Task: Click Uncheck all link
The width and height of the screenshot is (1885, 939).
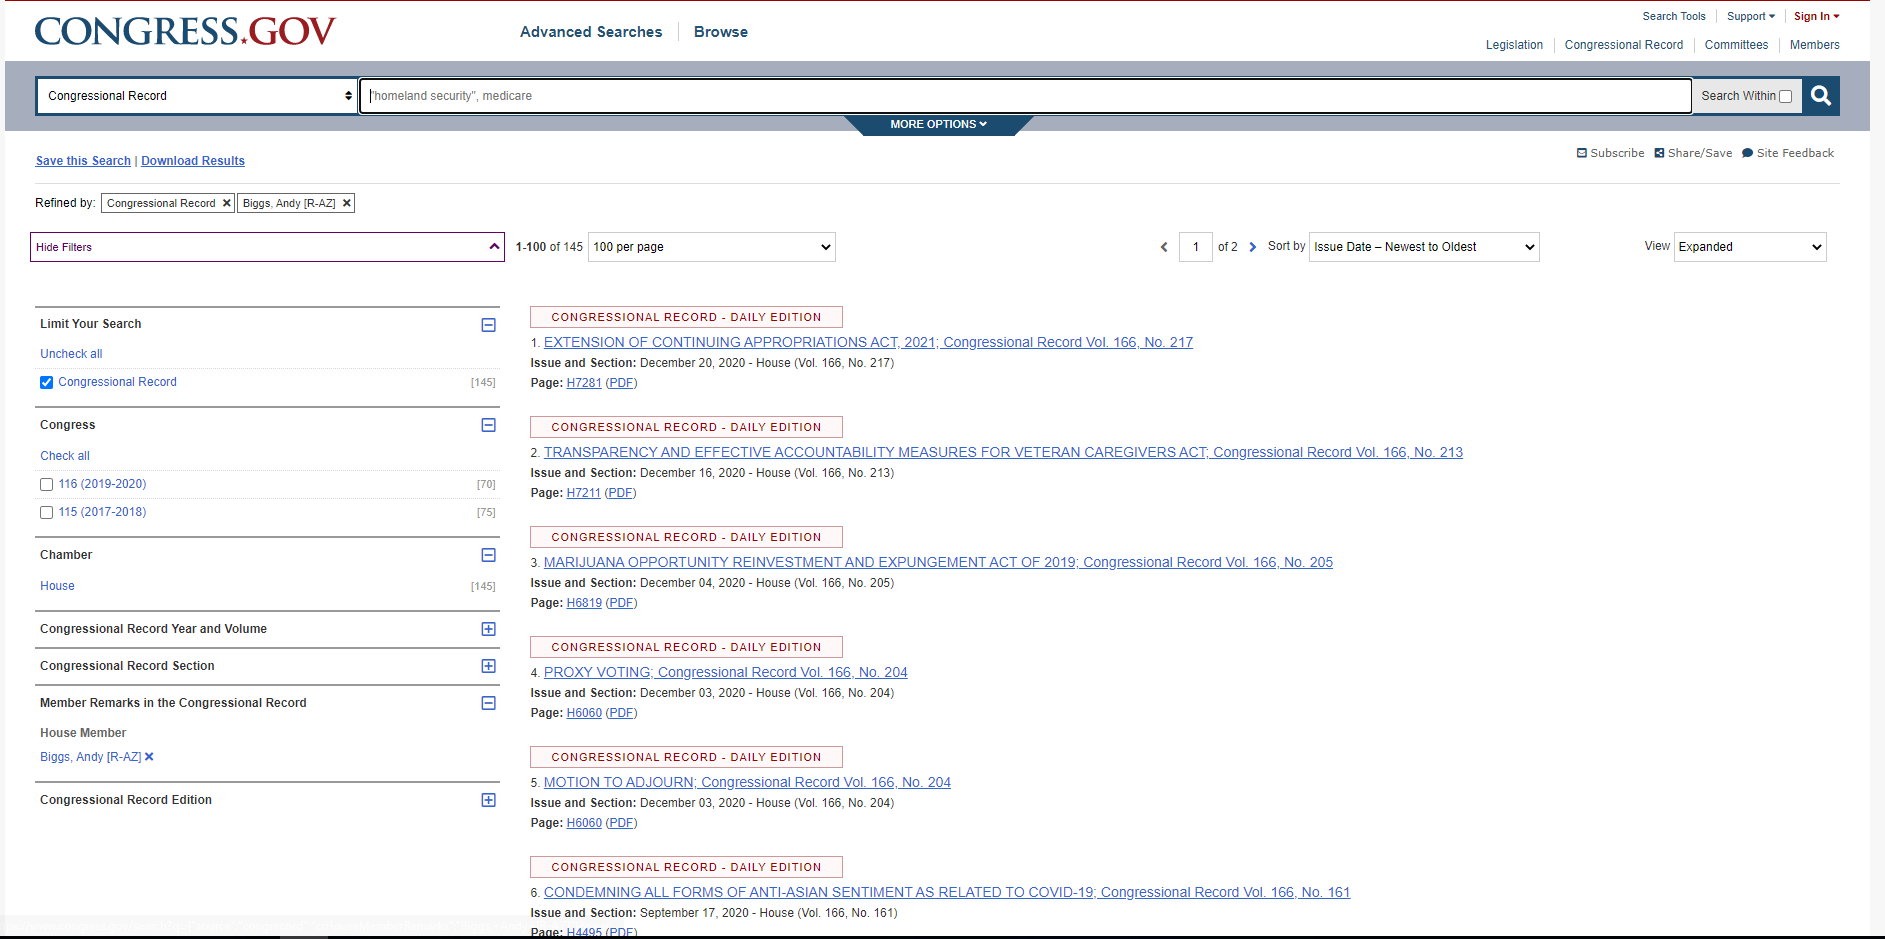Action: (x=71, y=354)
